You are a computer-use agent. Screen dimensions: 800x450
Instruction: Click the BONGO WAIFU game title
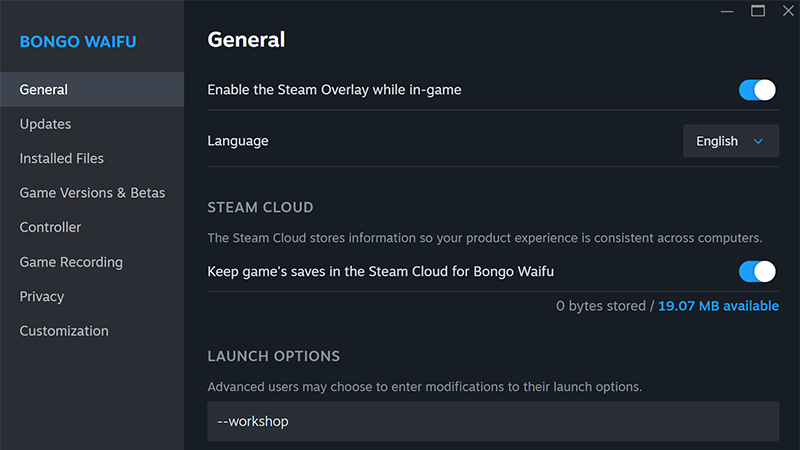(x=78, y=42)
